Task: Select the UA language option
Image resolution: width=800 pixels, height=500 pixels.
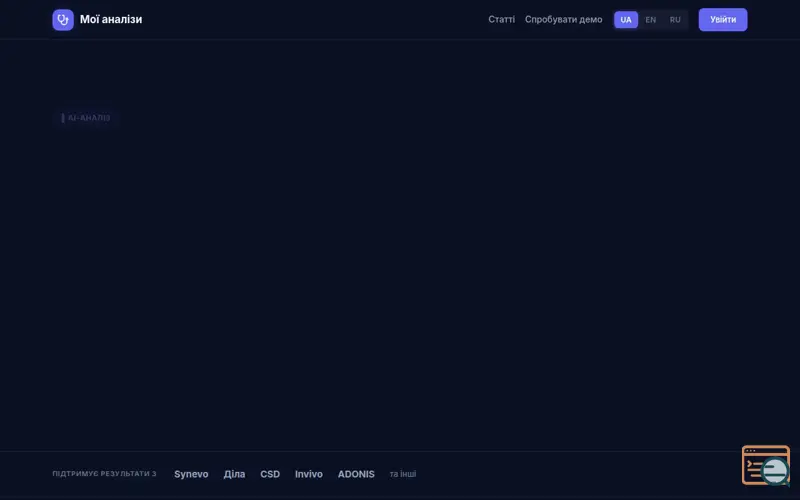Action: point(626,20)
